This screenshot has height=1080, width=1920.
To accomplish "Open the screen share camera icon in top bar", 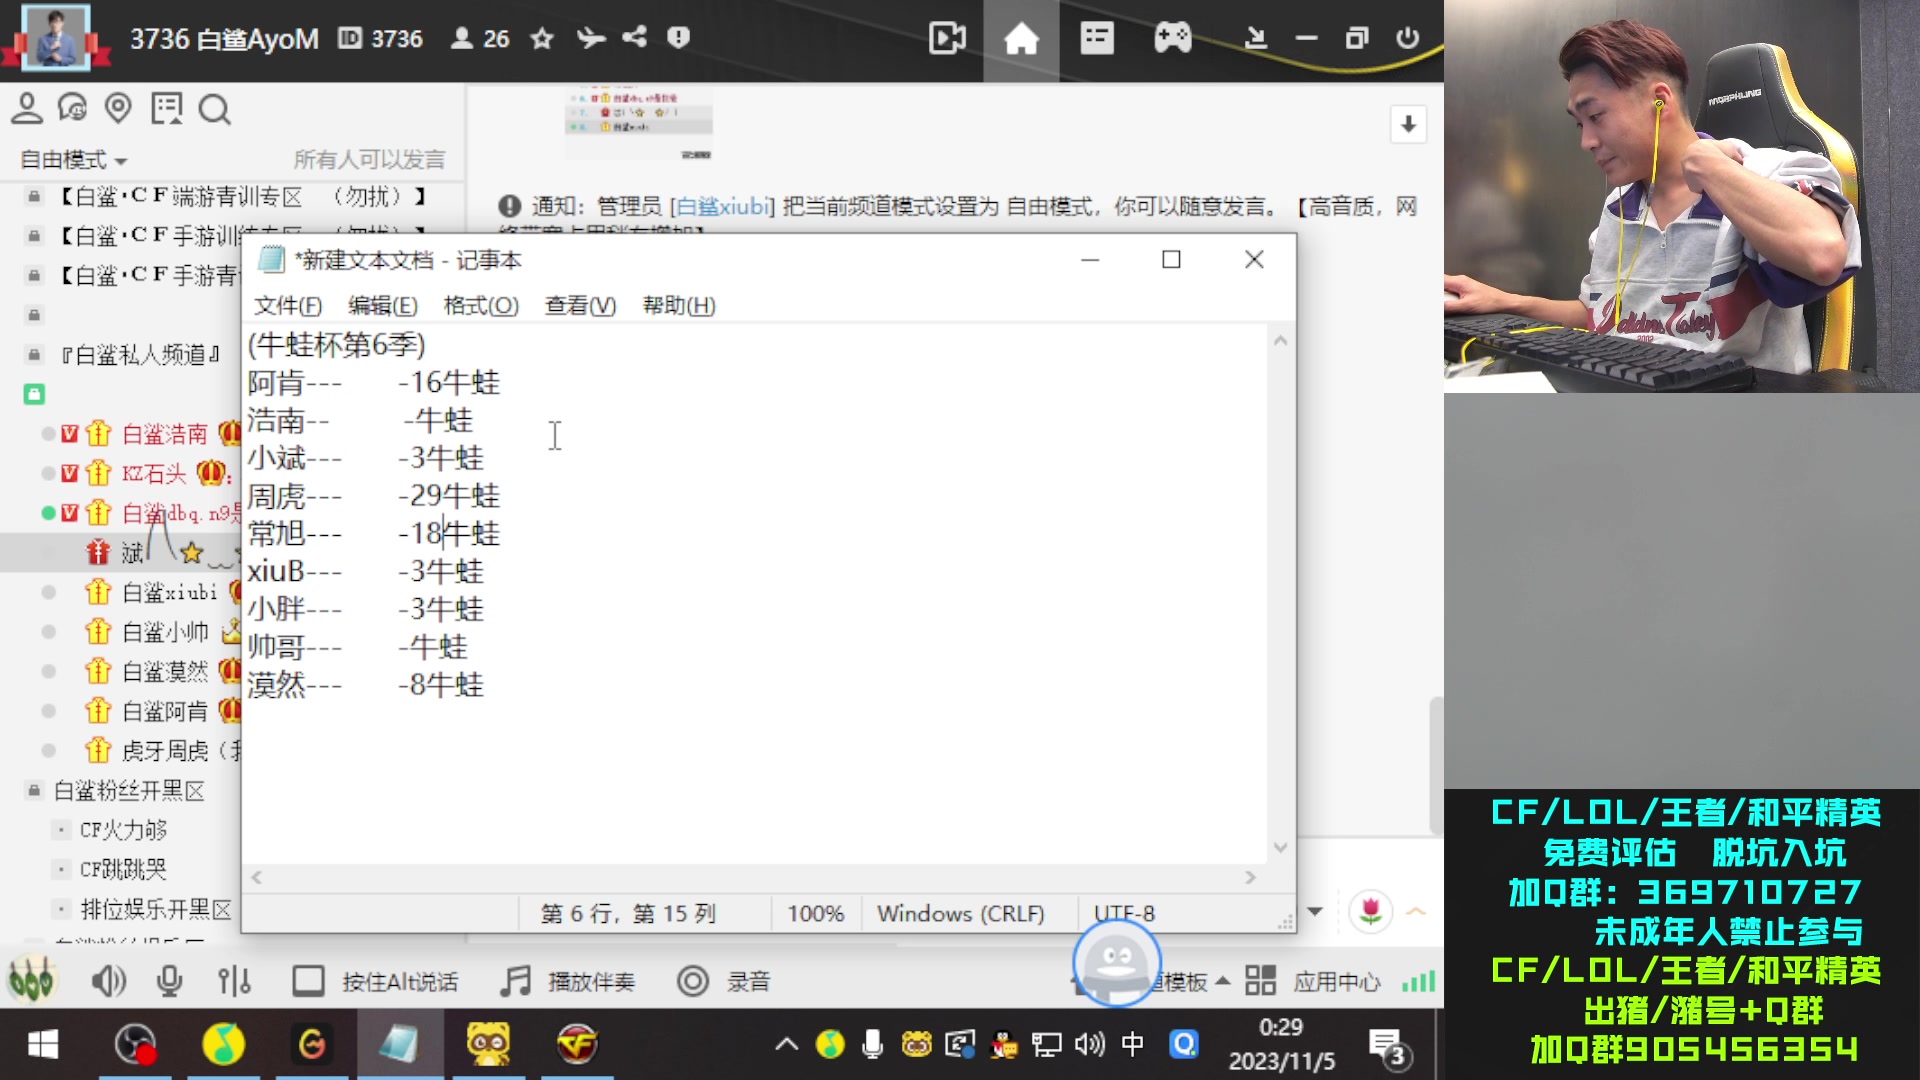I will tap(945, 38).
